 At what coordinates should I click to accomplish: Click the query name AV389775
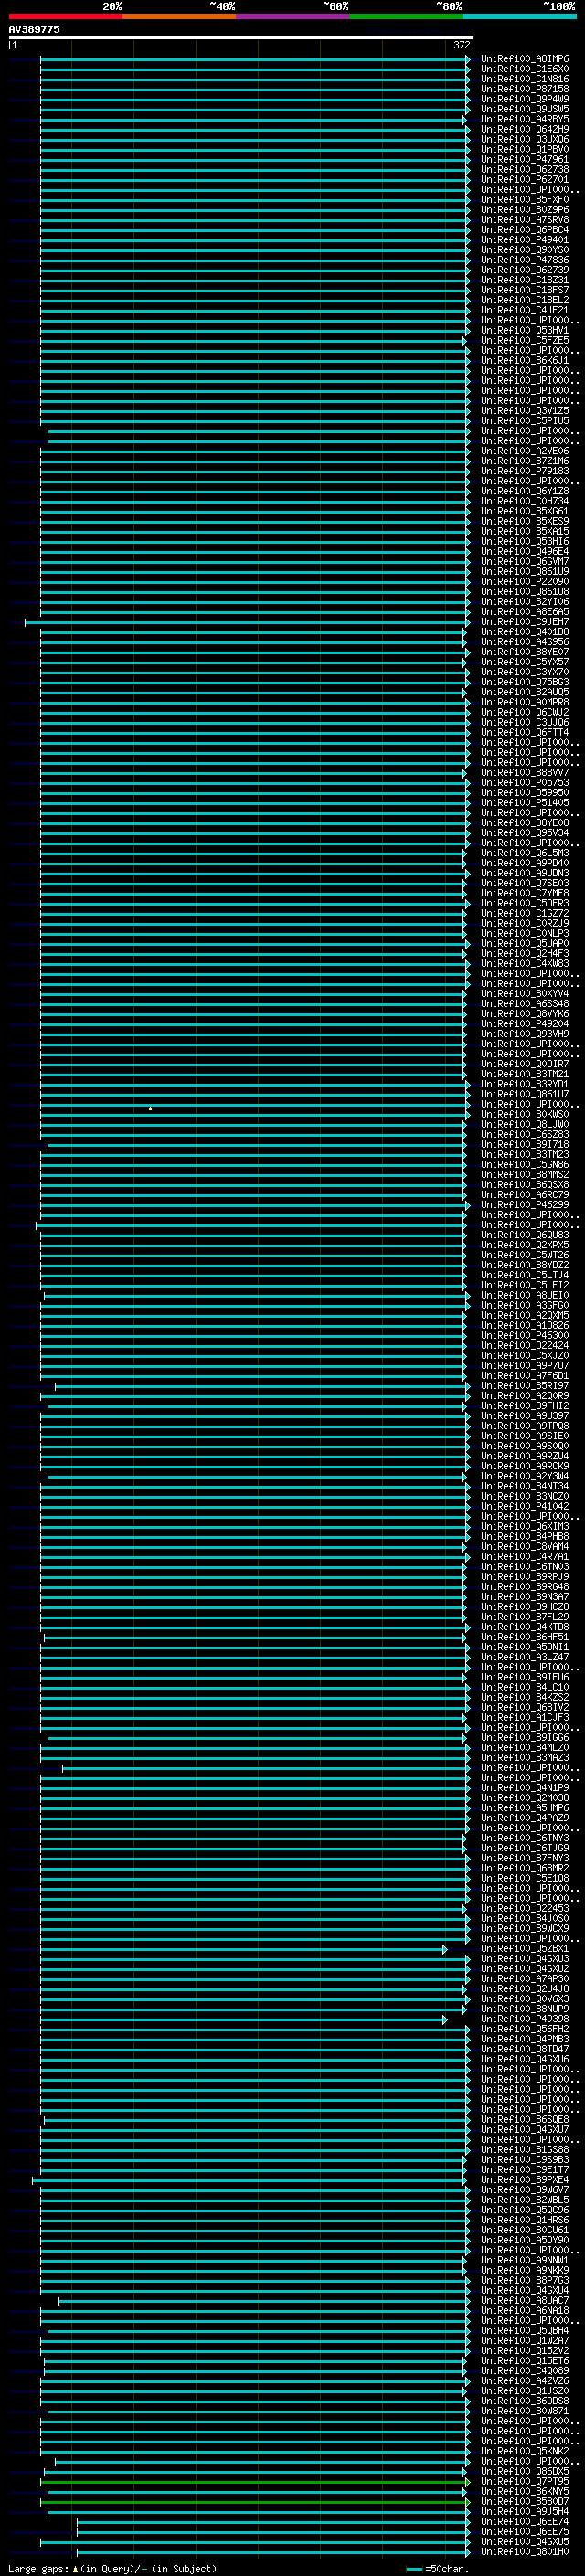tap(34, 29)
